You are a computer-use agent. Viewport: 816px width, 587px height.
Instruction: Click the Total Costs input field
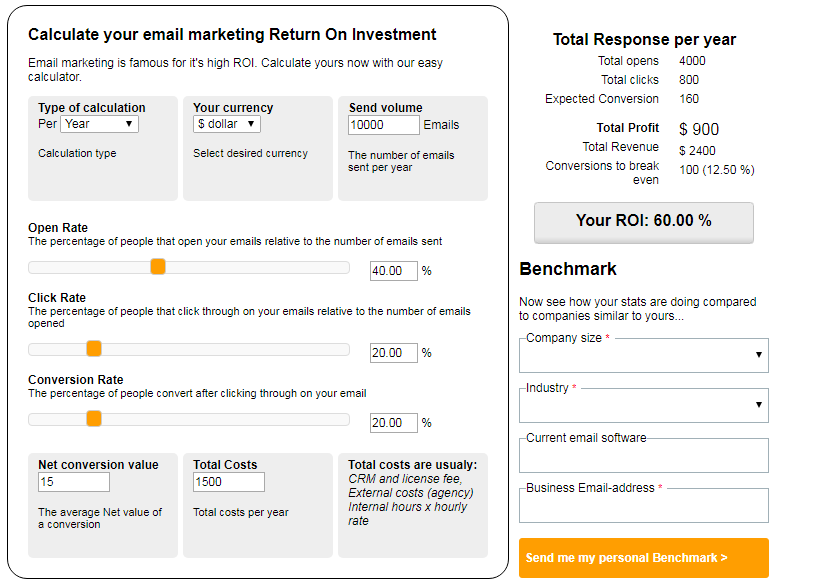point(229,482)
